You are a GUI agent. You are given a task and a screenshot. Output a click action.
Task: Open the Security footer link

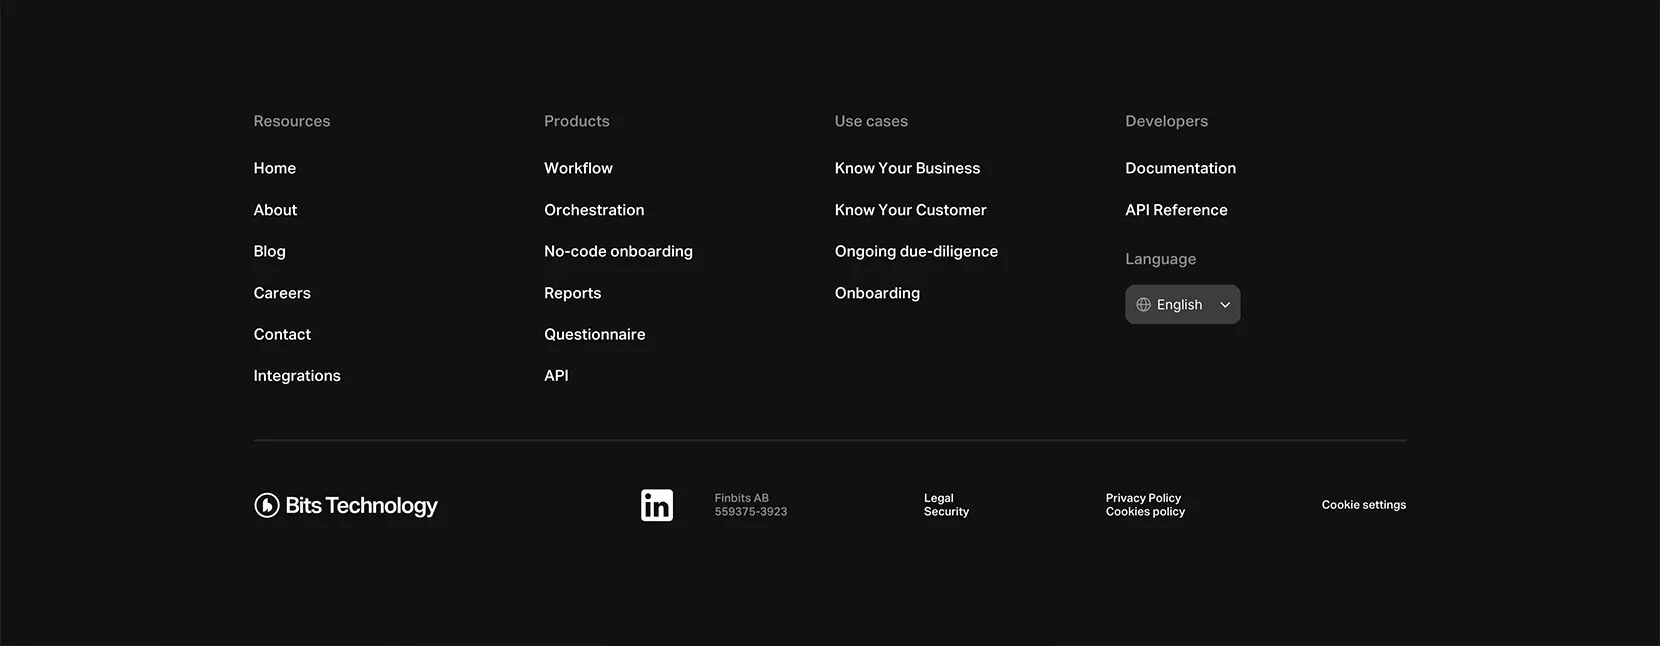pyautogui.click(x=946, y=512)
